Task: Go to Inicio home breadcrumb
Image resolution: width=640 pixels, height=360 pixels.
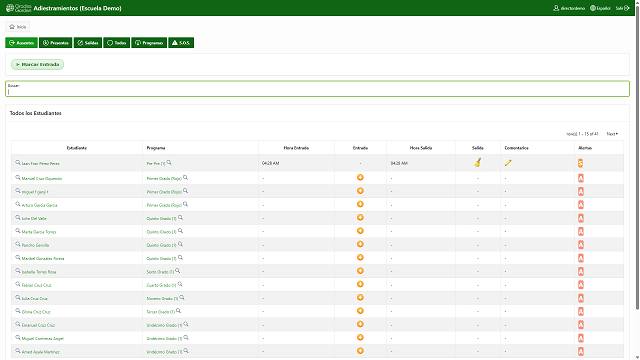Action: 18,27
